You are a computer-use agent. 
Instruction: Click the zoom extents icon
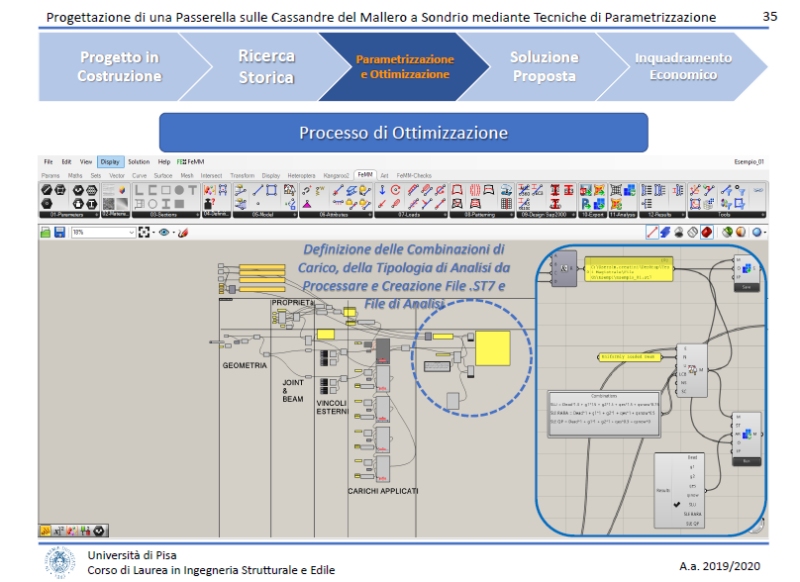pyautogui.click(x=144, y=232)
